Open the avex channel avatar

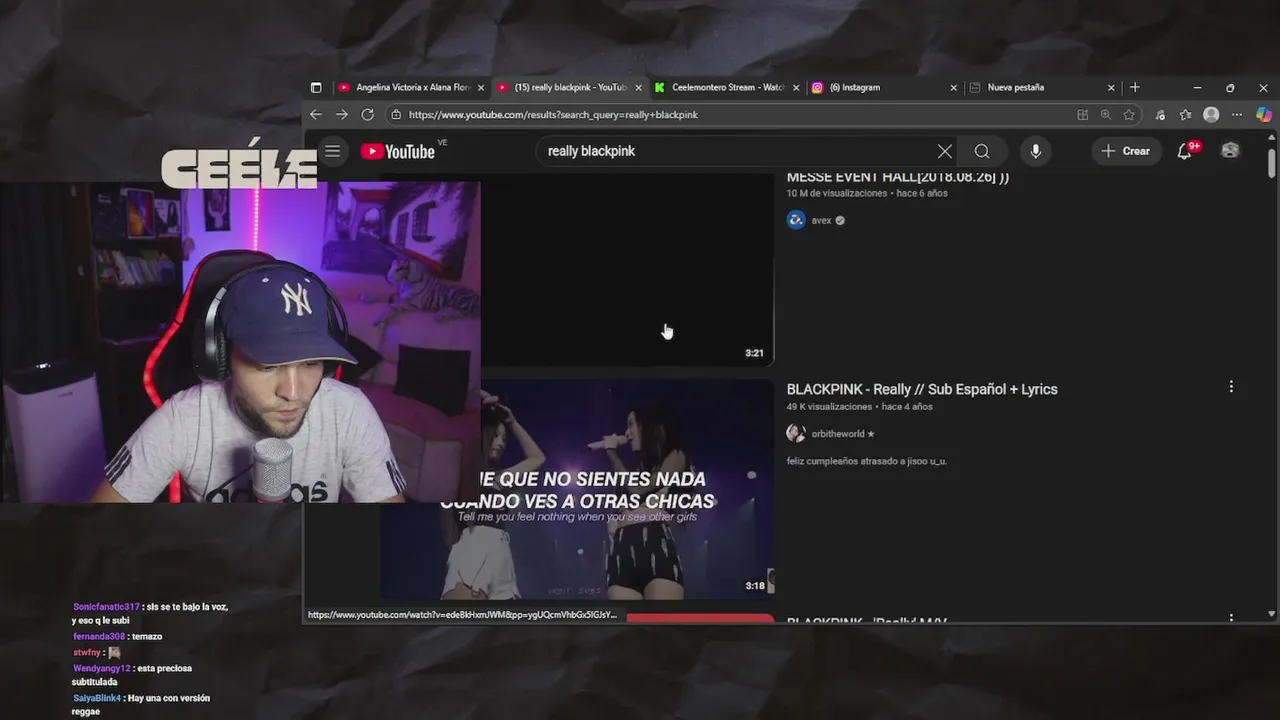coord(796,220)
